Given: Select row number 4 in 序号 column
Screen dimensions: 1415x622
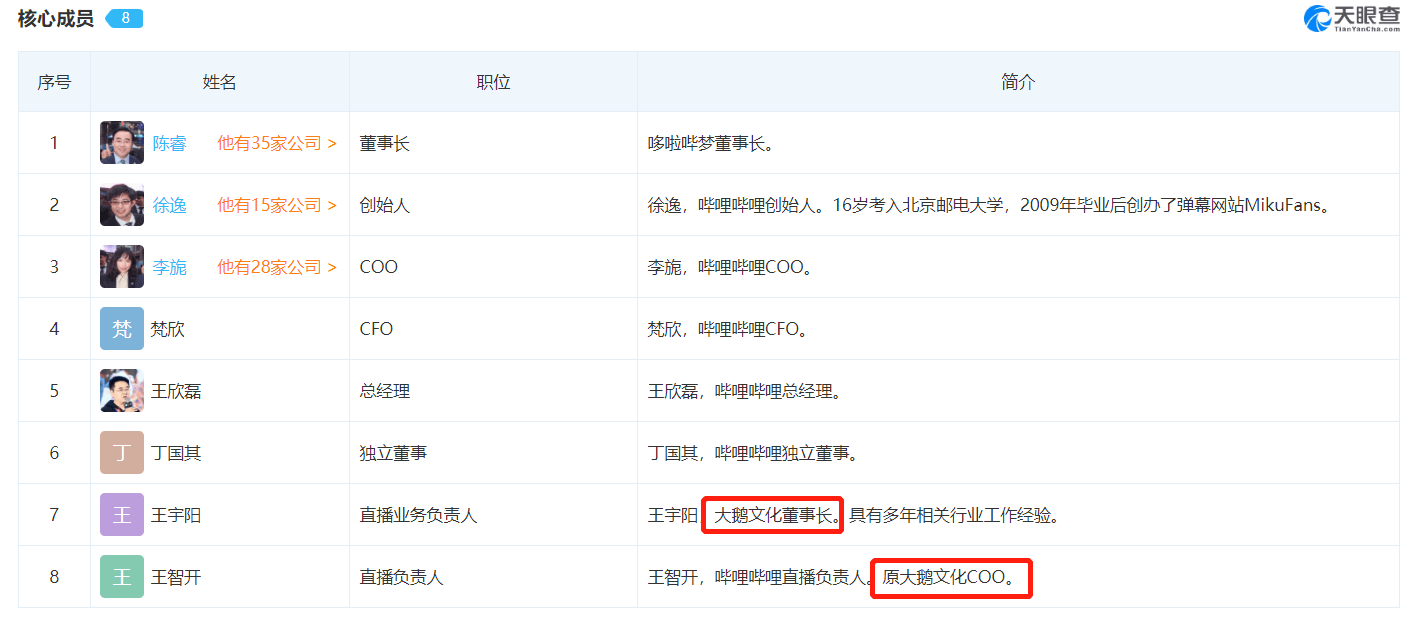Looking at the screenshot, I should [x=54, y=329].
